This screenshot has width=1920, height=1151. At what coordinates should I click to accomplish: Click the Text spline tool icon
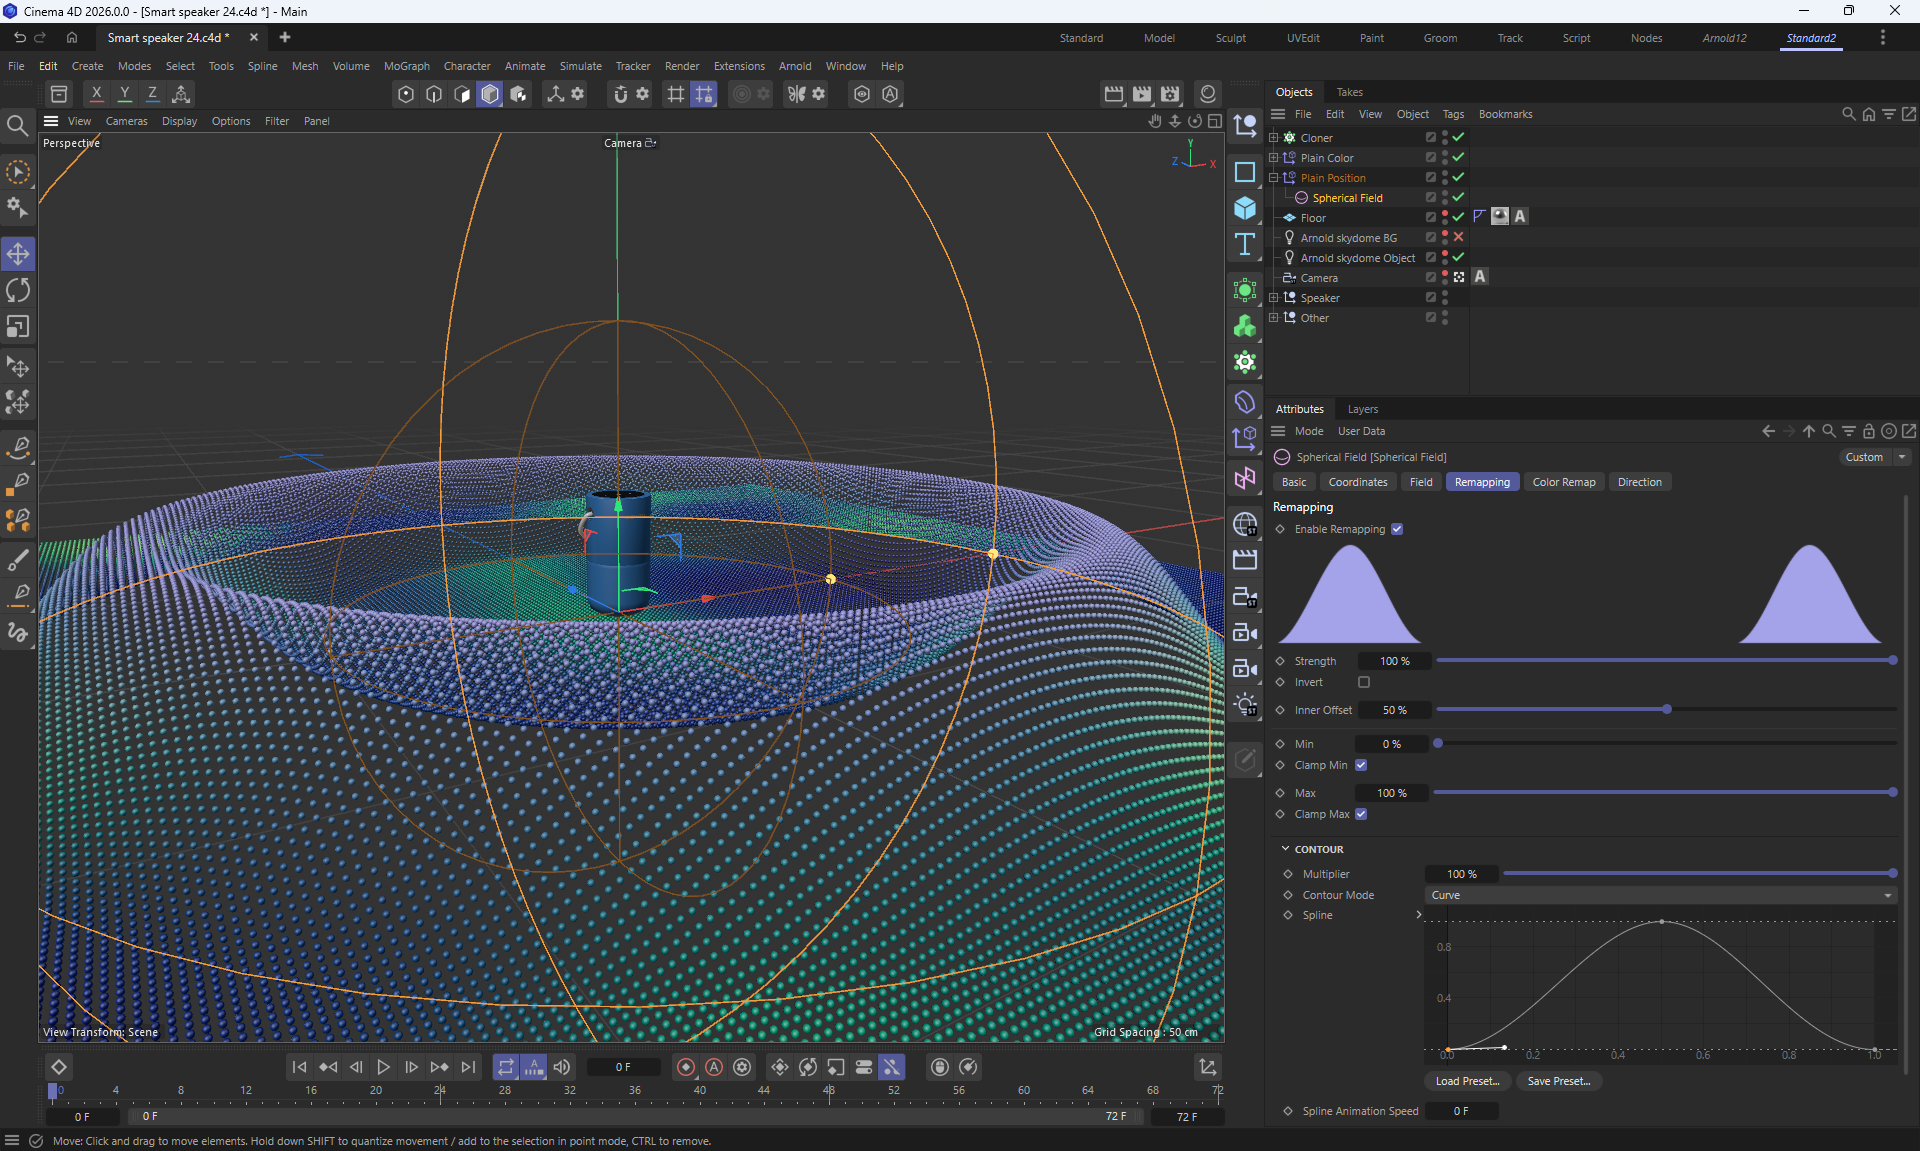tap(1245, 245)
